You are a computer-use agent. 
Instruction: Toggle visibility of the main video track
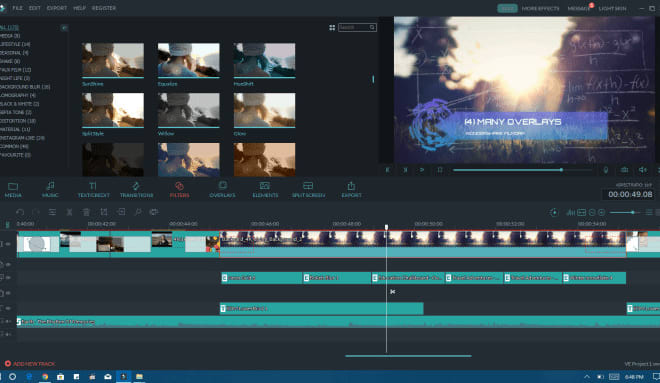click(x=8, y=244)
